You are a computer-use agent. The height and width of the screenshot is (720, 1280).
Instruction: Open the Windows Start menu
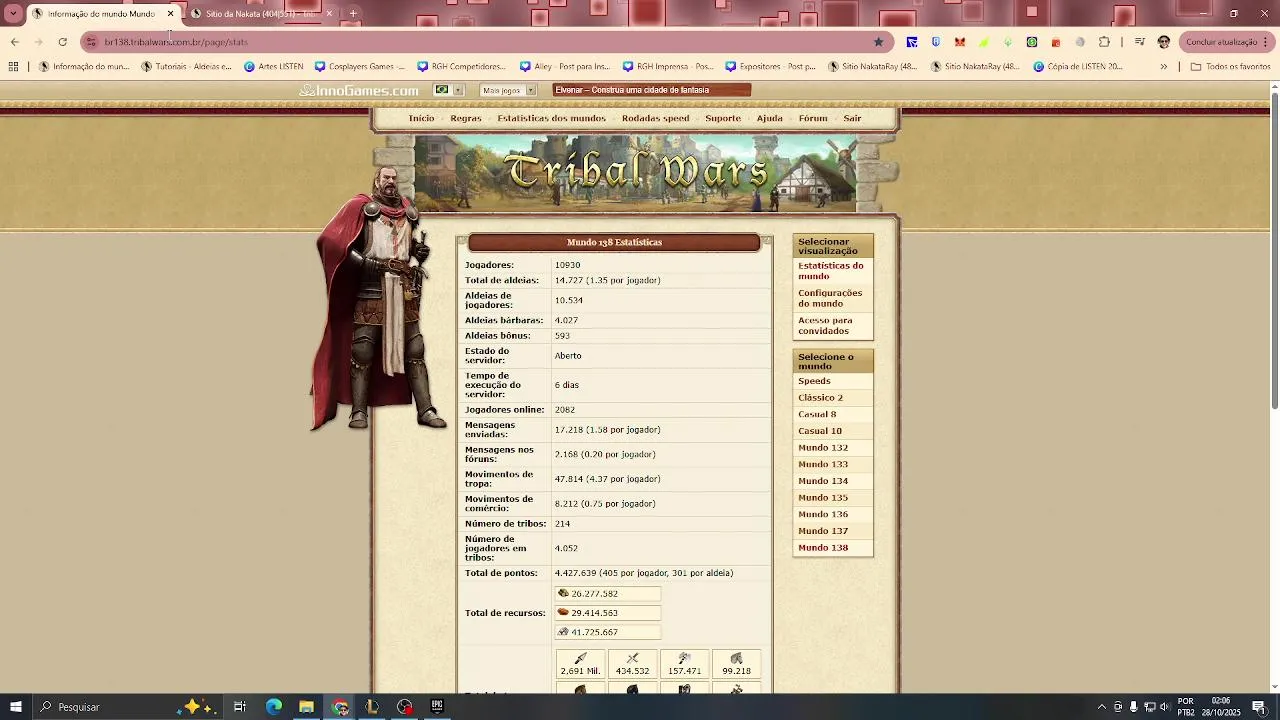coord(16,707)
